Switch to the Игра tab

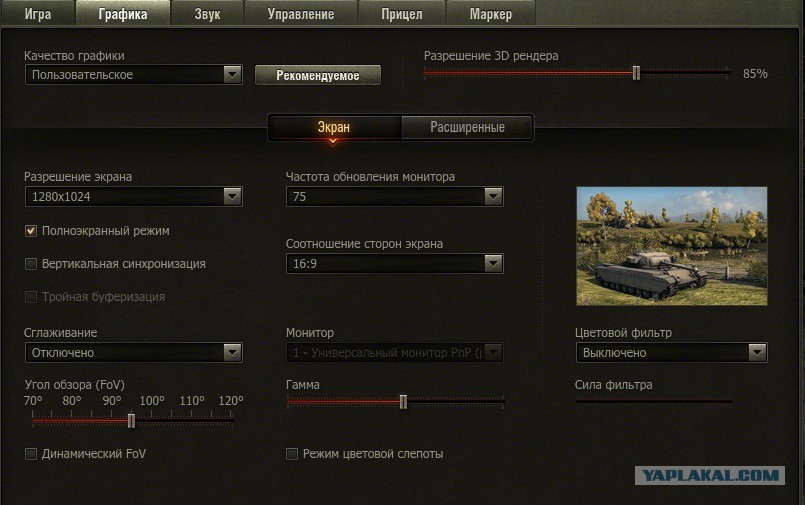(38, 14)
